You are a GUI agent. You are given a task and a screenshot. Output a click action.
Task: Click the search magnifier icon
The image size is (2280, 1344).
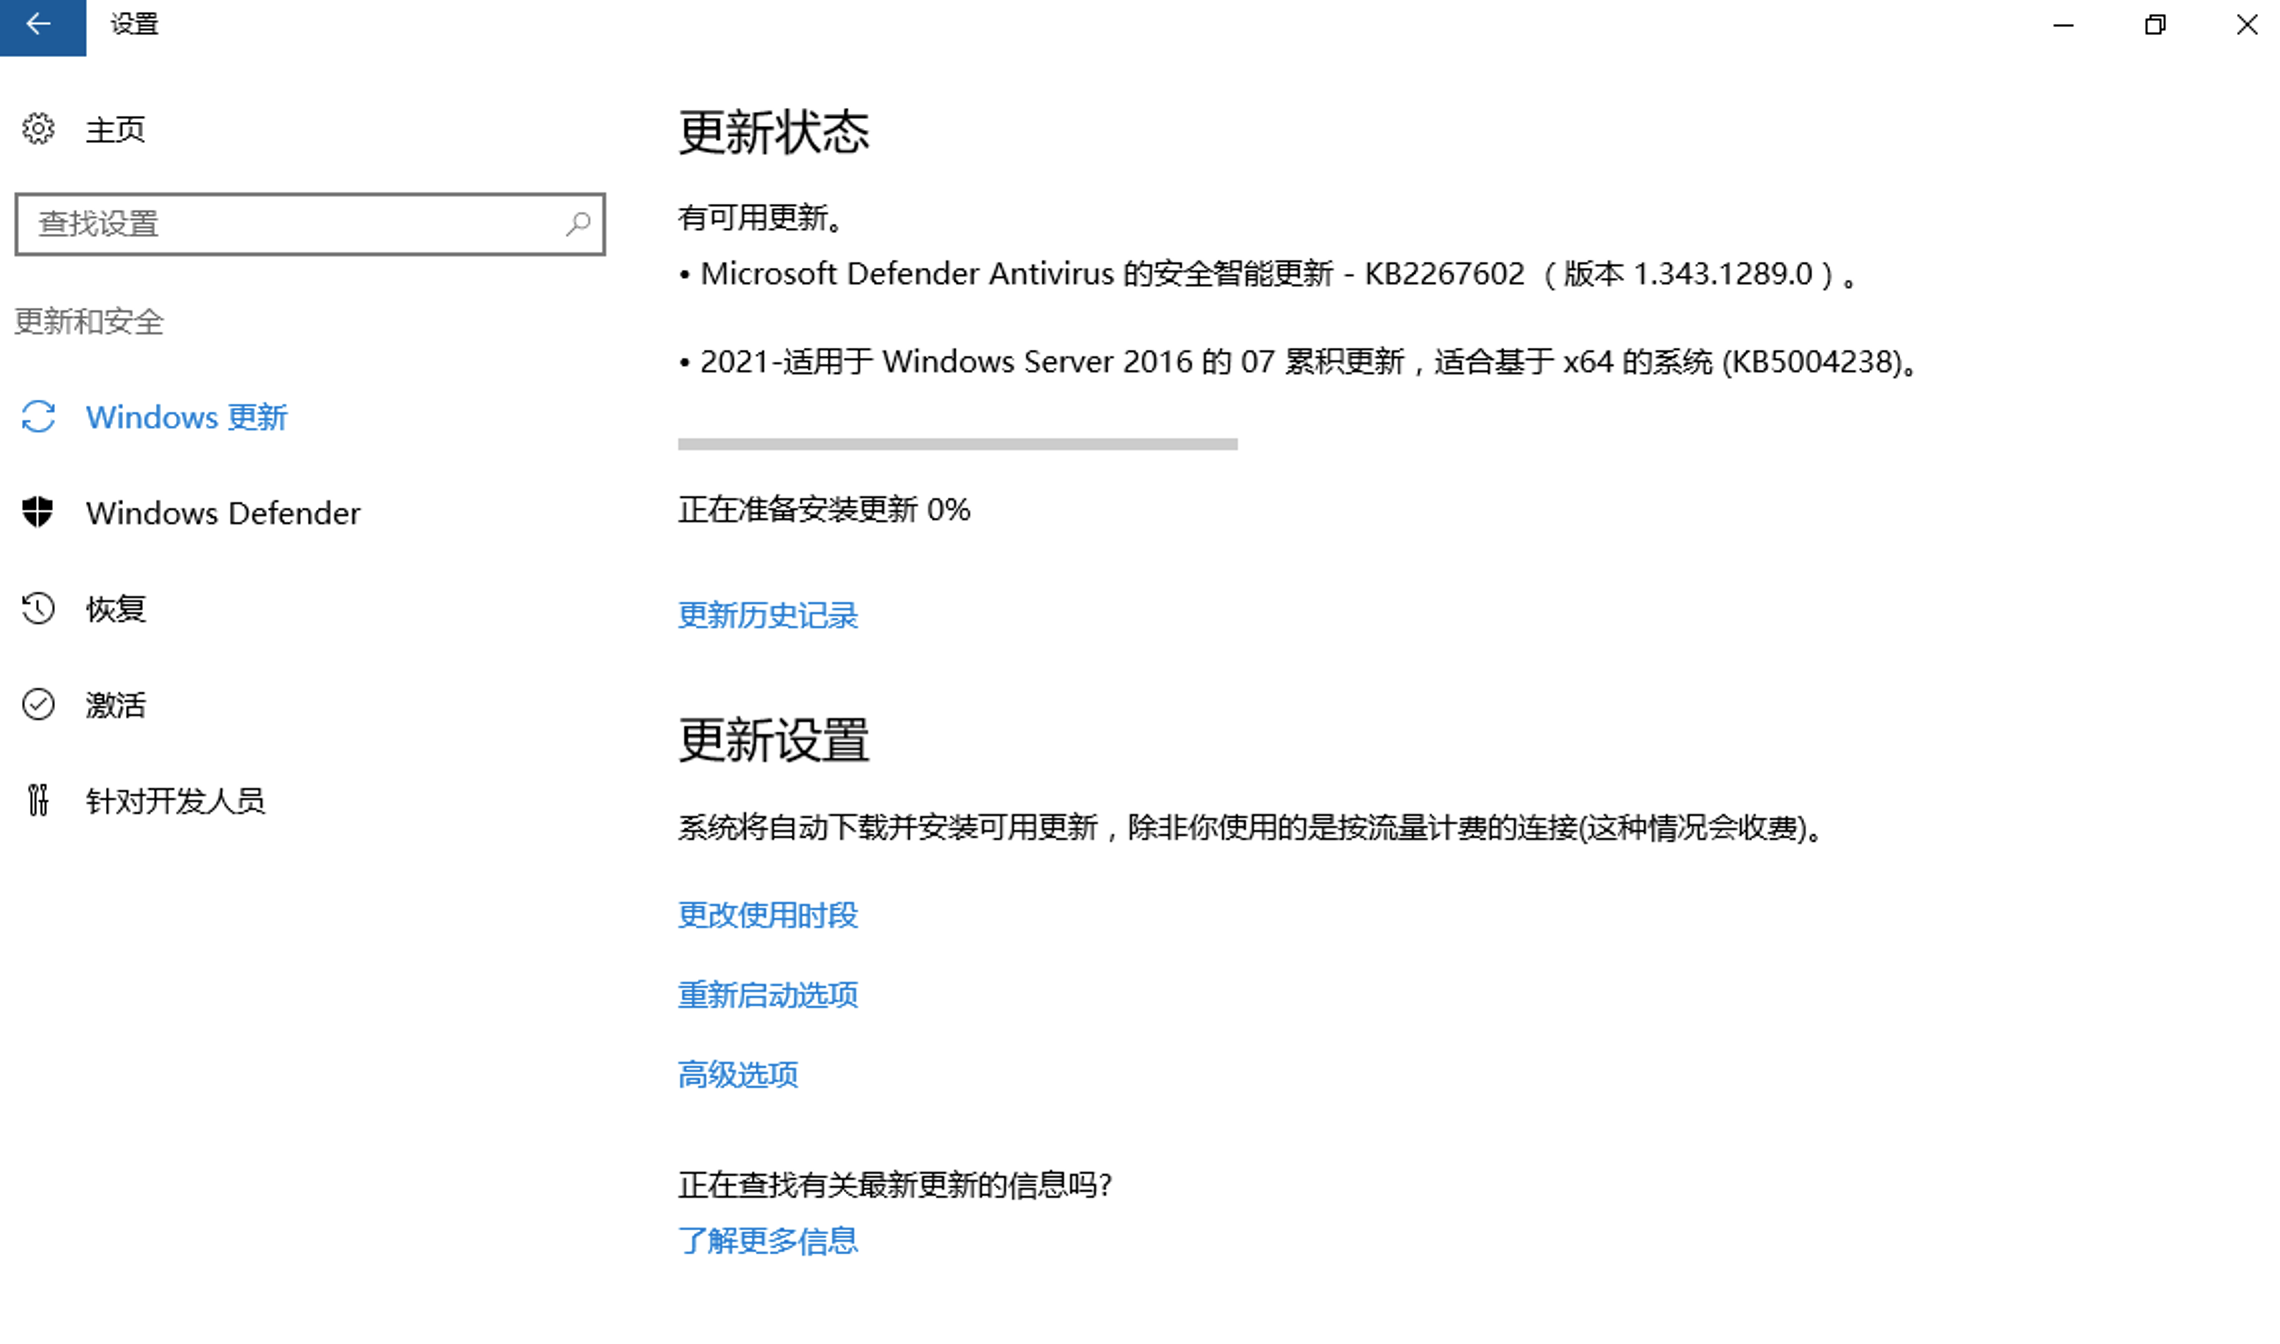click(x=578, y=224)
